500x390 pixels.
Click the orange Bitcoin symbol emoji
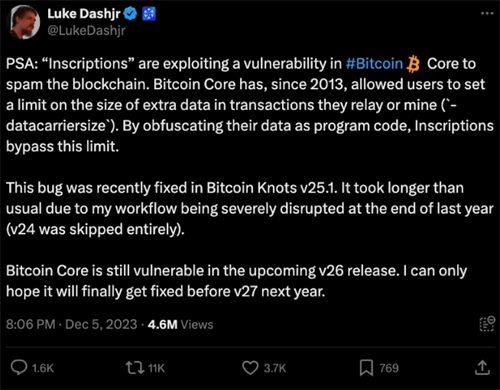(413, 64)
